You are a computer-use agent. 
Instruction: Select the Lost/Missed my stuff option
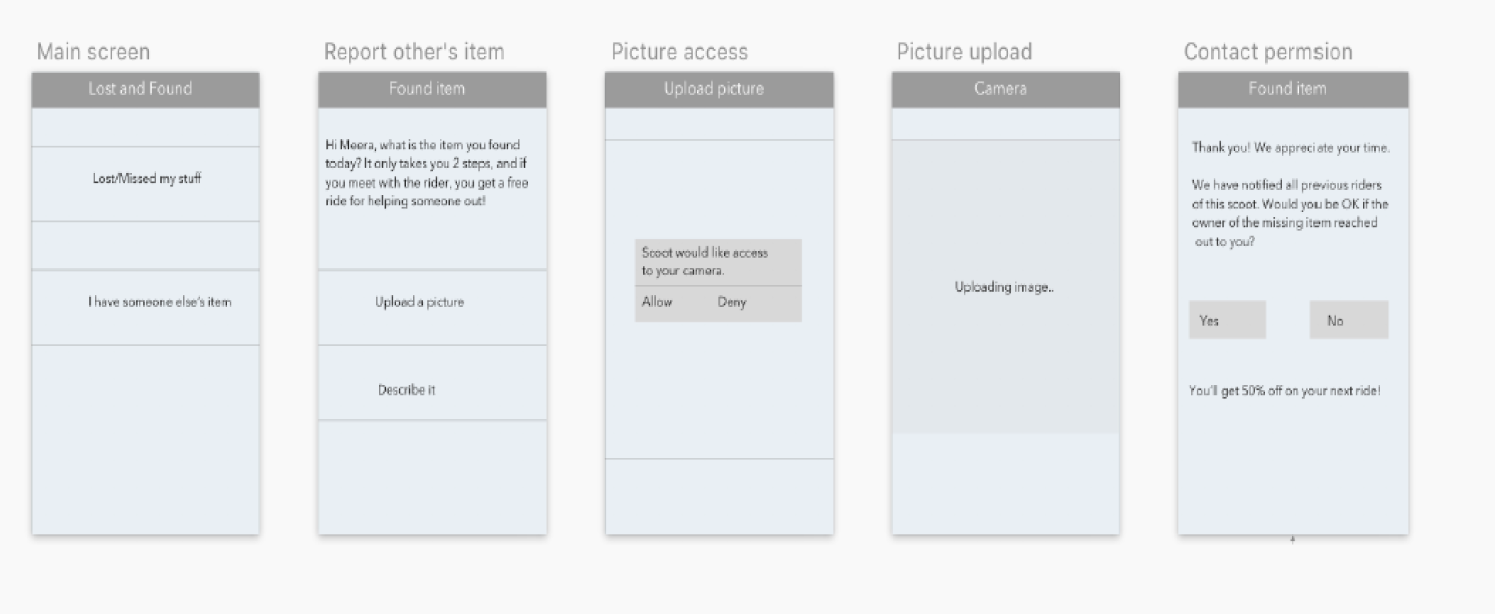click(146, 180)
